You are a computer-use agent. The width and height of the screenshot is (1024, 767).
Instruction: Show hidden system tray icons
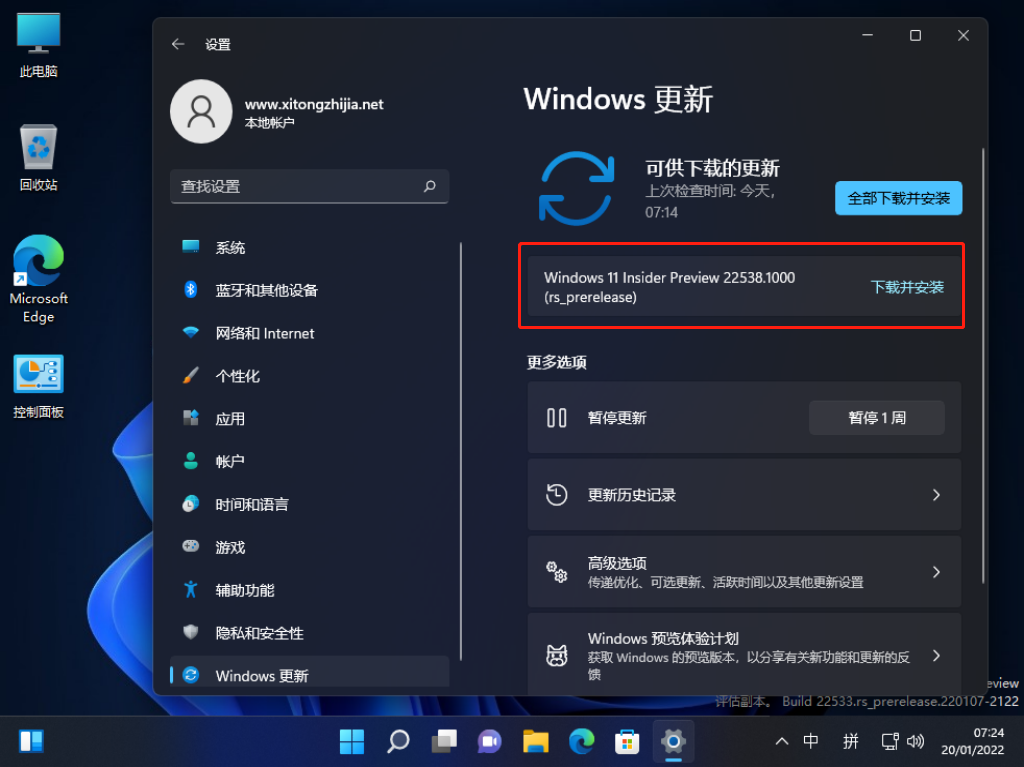(781, 741)
